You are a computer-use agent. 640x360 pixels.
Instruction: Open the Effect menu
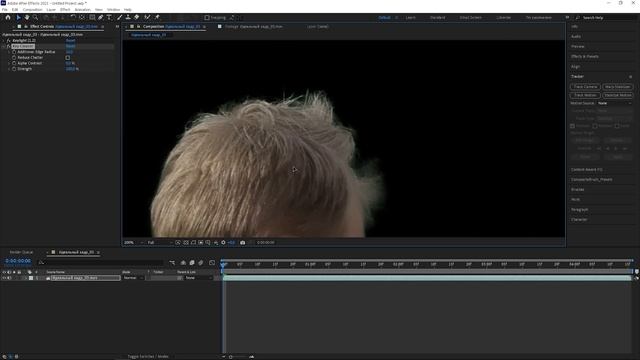pyautogui.click(x=65, y=9)
